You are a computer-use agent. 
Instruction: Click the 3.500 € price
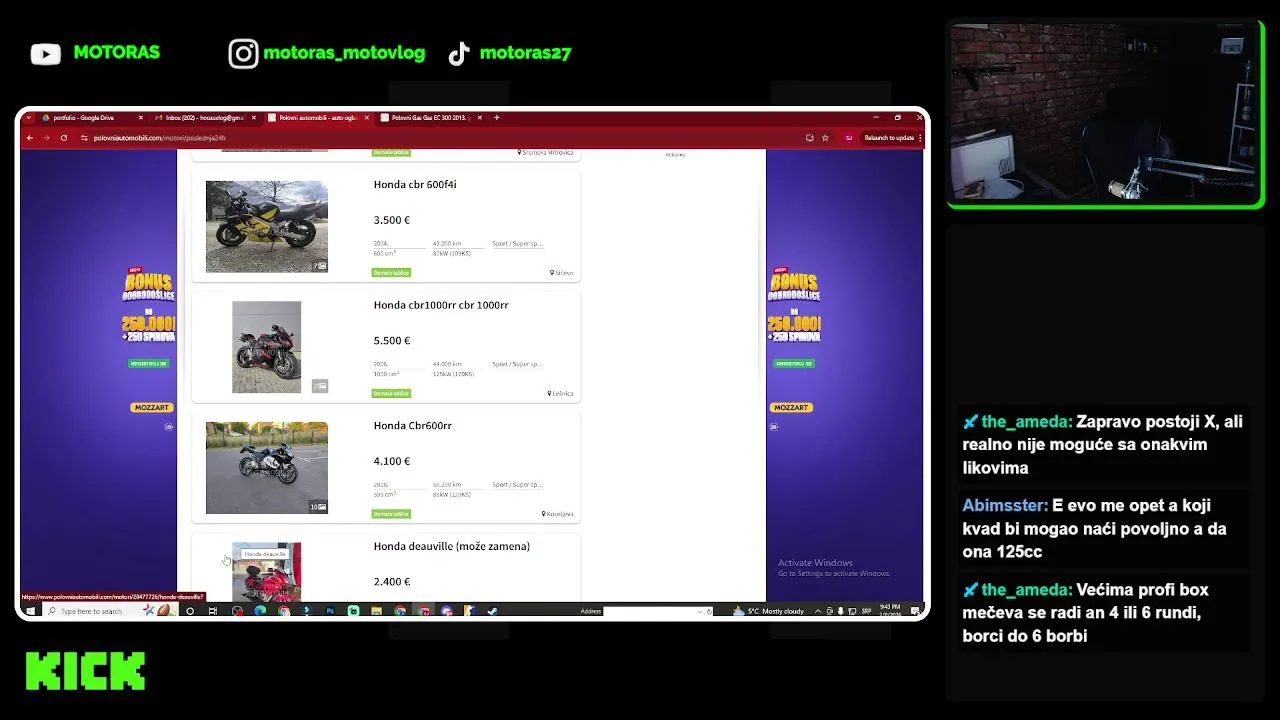(x=392, y=220)
